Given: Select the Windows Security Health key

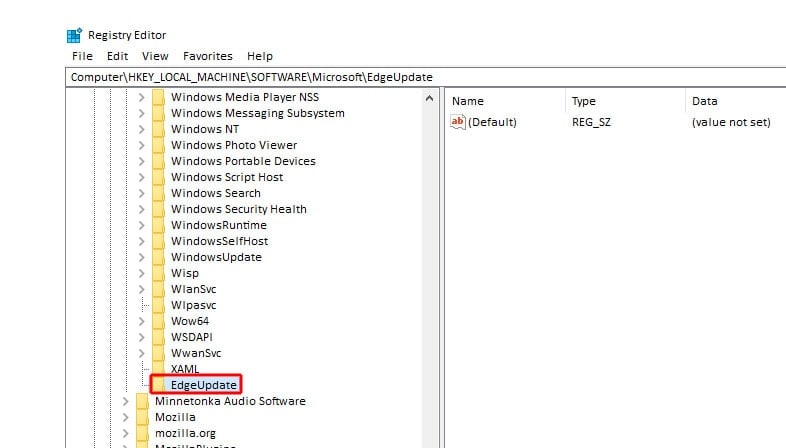Looking at the screenshot, I should coord(239,209).
